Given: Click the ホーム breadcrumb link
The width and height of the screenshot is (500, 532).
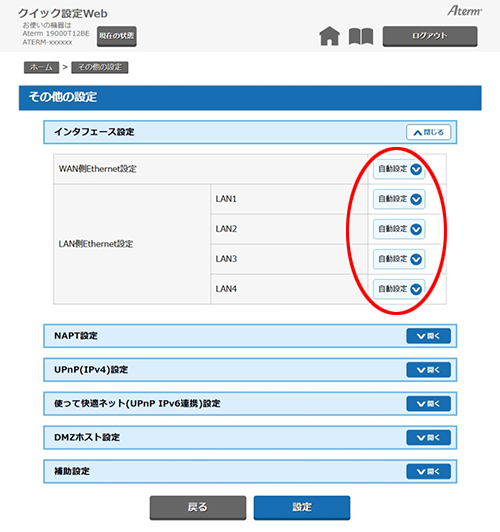Looking at the screenshot, I should click(41, 67).
